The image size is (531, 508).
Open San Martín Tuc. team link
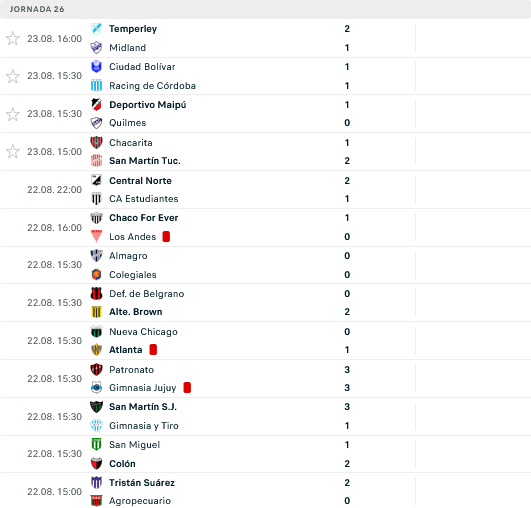click(145, 161)
